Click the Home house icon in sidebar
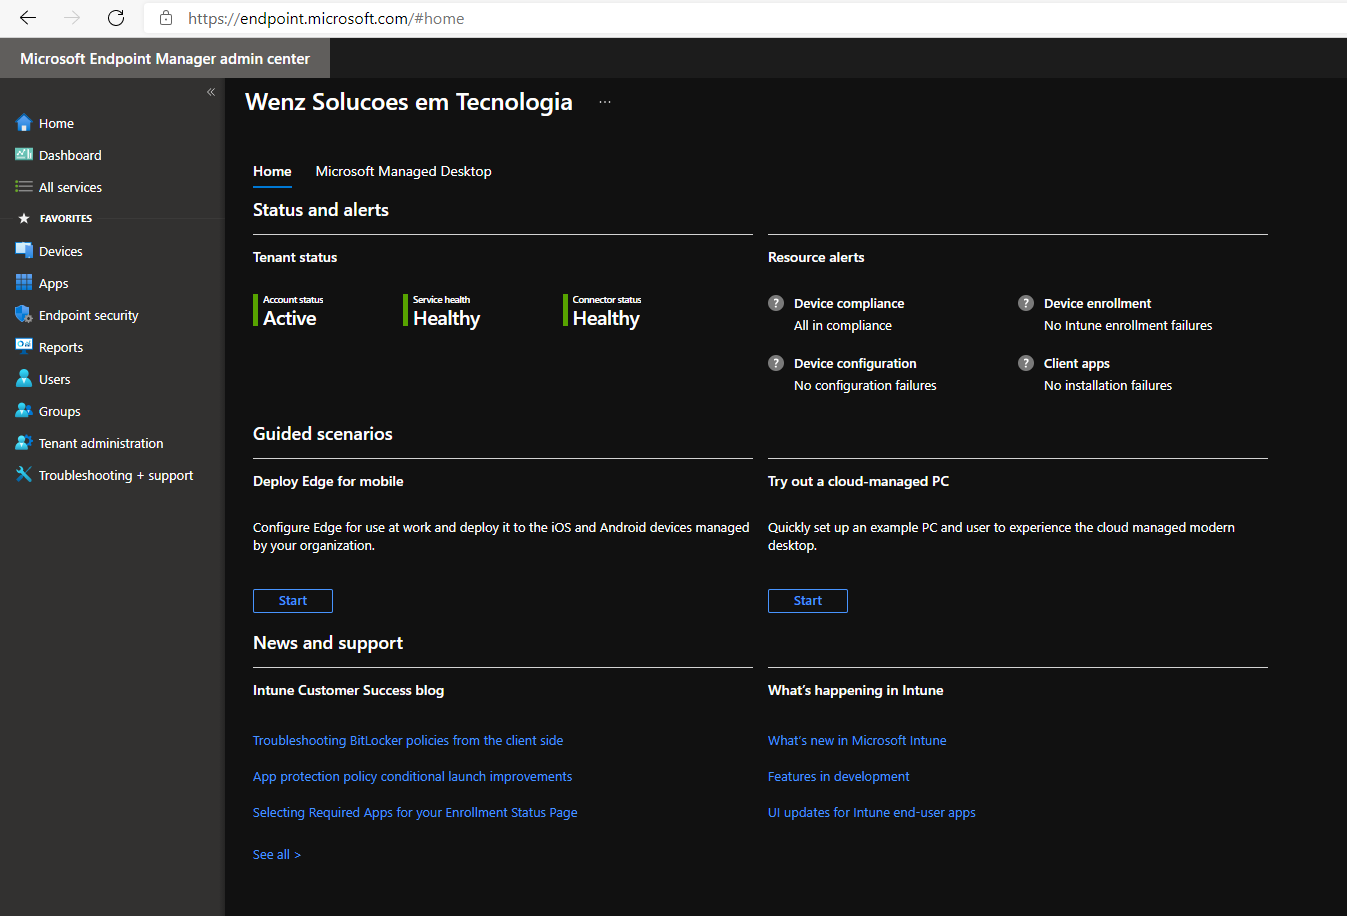Screen dimensions: 1347x916 [24, 123]
